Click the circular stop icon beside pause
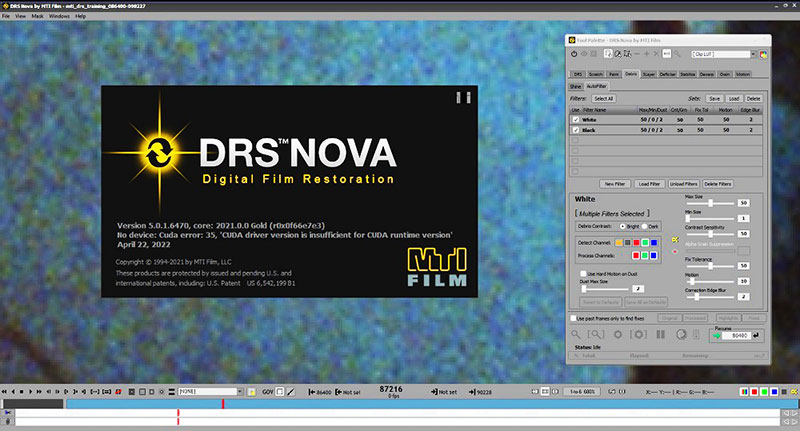The width and height of the screenshot is (800, 431). click(x=681, y=335)
